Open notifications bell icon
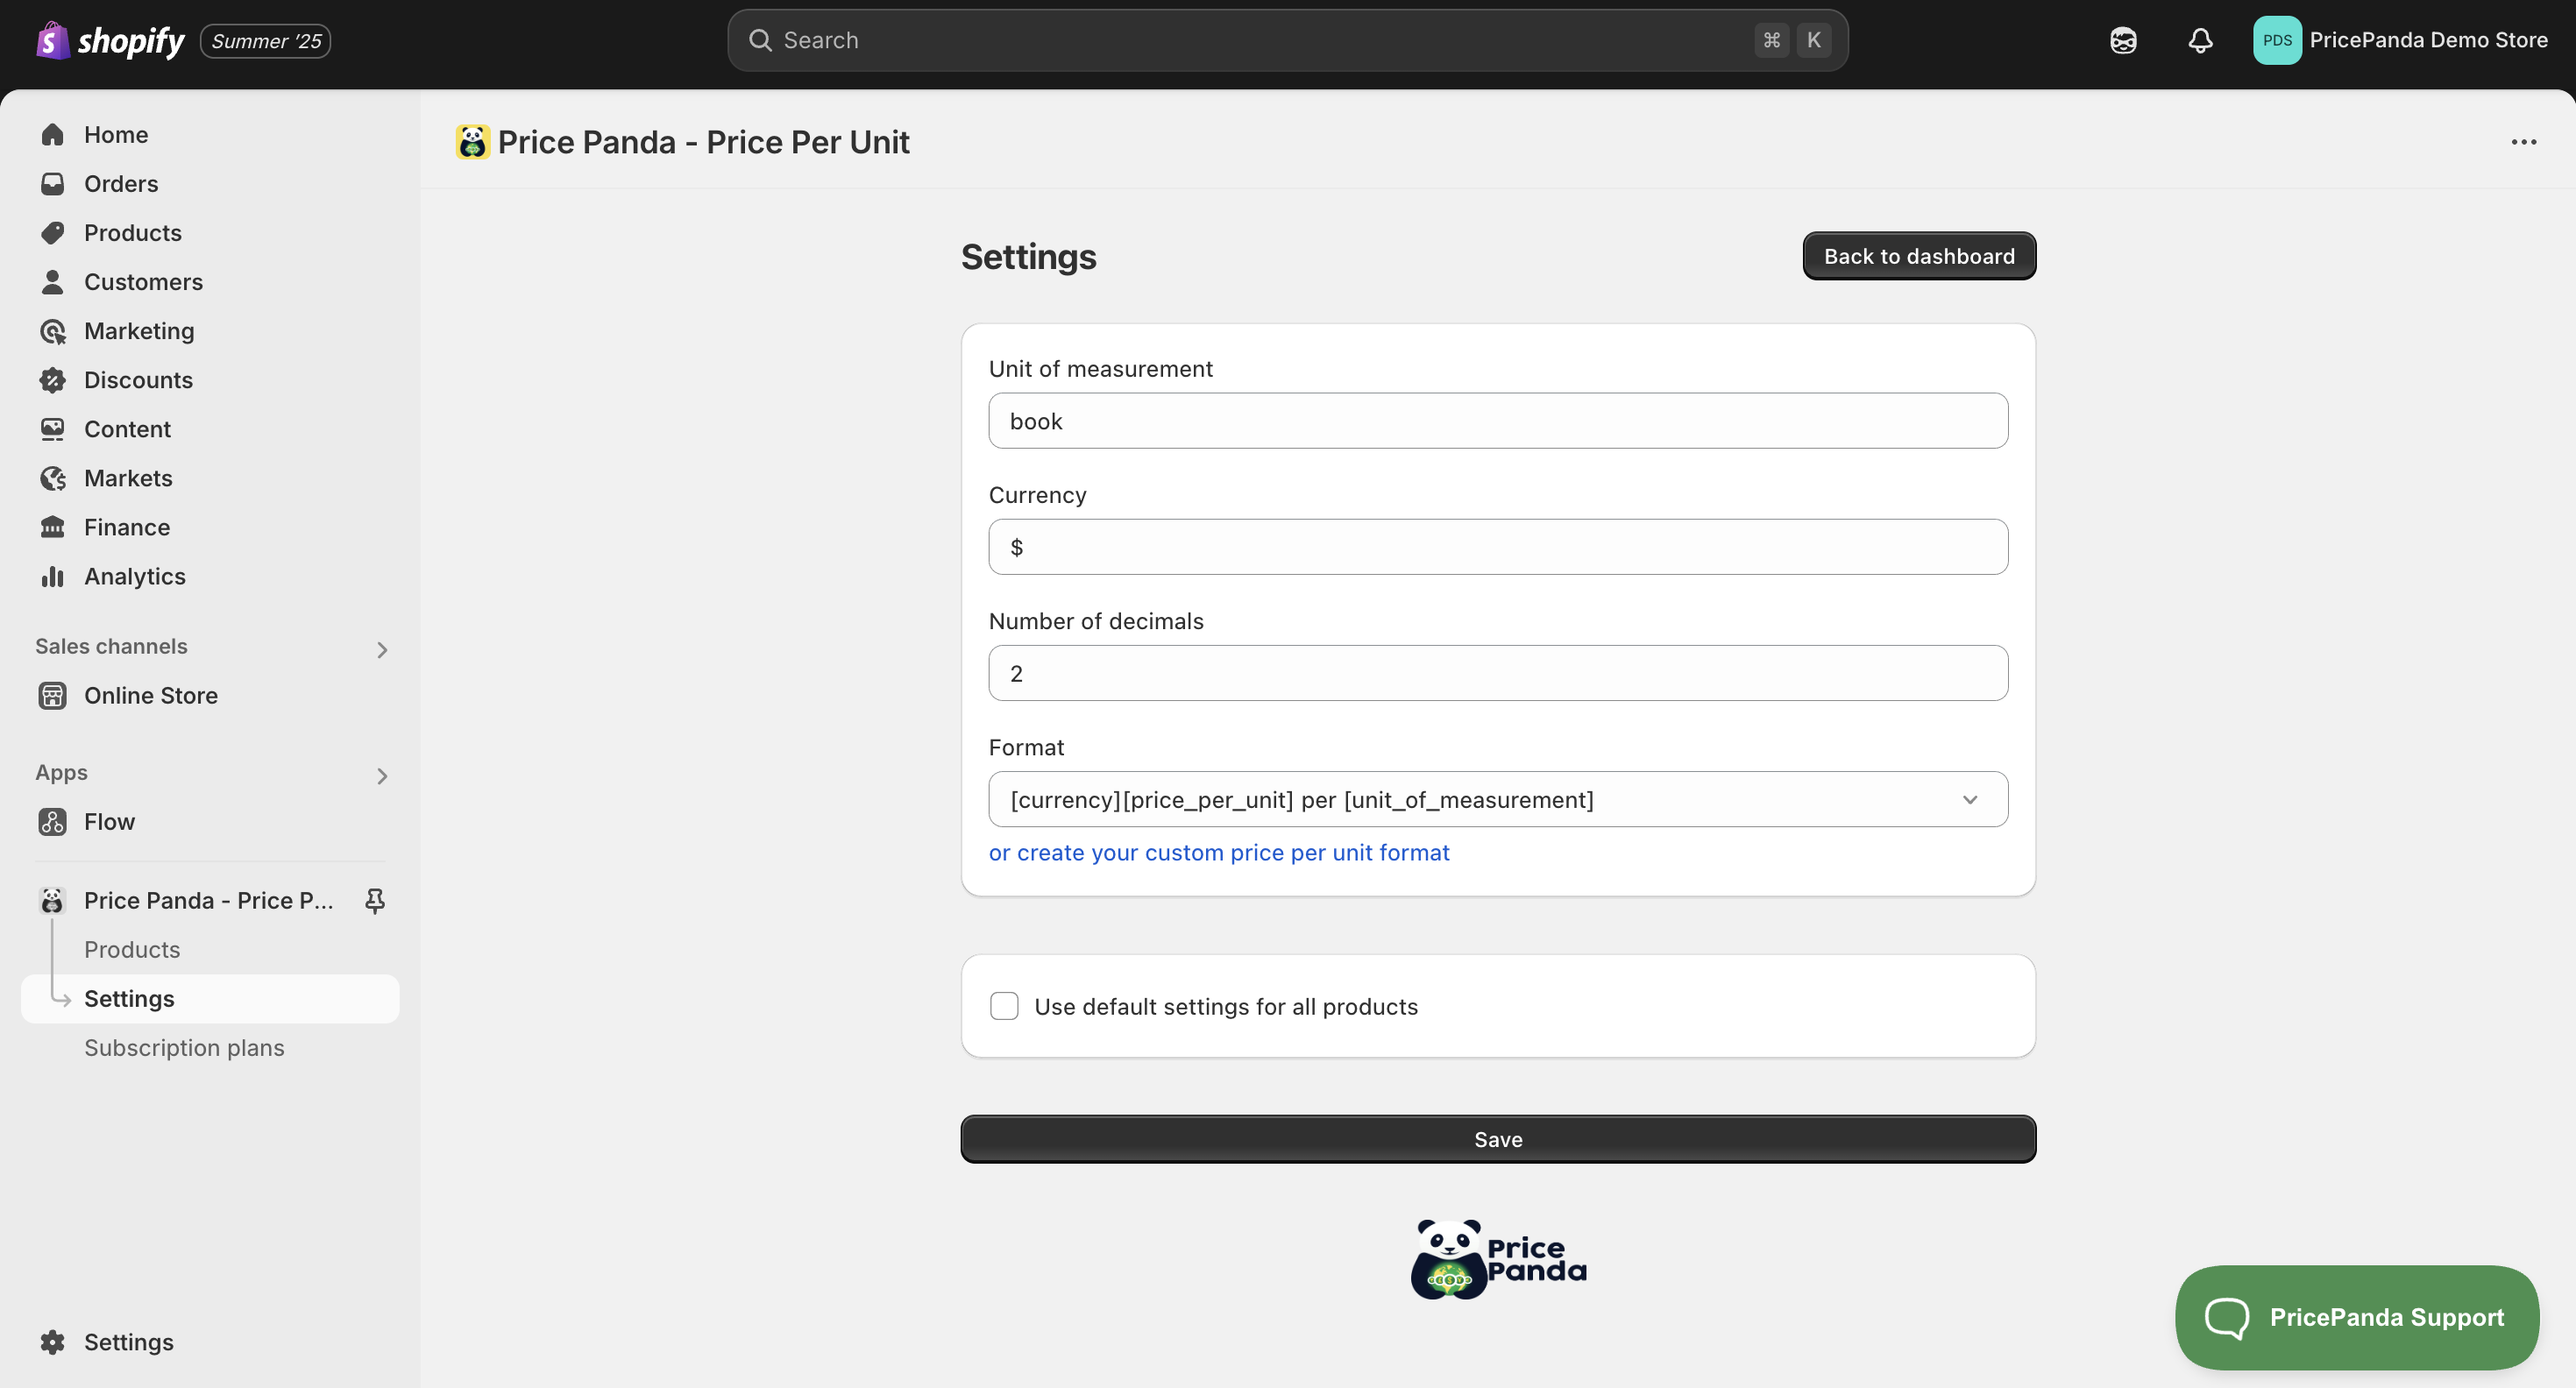The height and width of the screenshot is (1388, 2576). pos(2200,40)
